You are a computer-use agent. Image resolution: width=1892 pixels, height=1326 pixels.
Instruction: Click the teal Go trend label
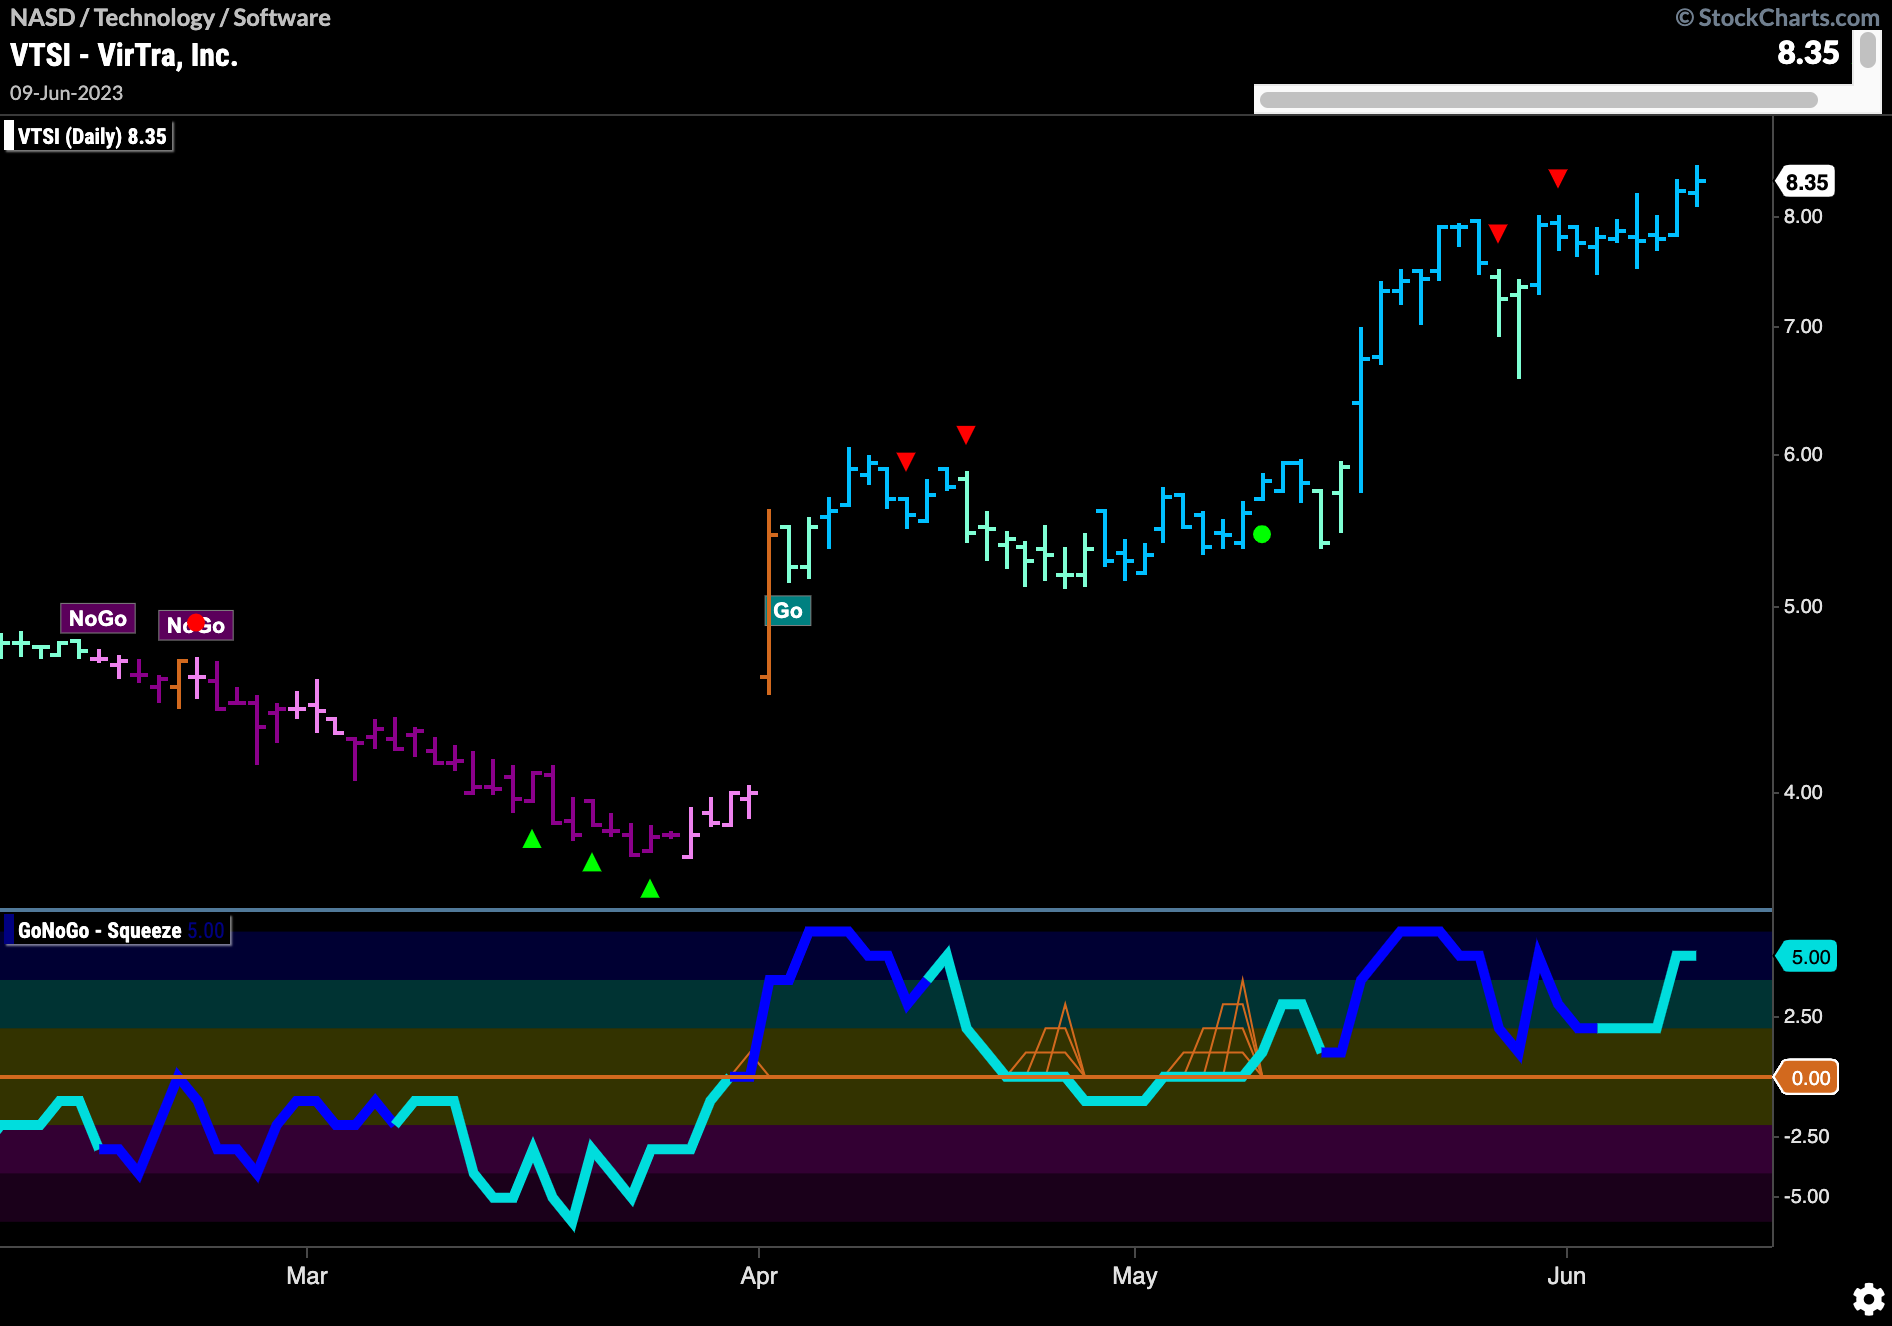point(788,610)
